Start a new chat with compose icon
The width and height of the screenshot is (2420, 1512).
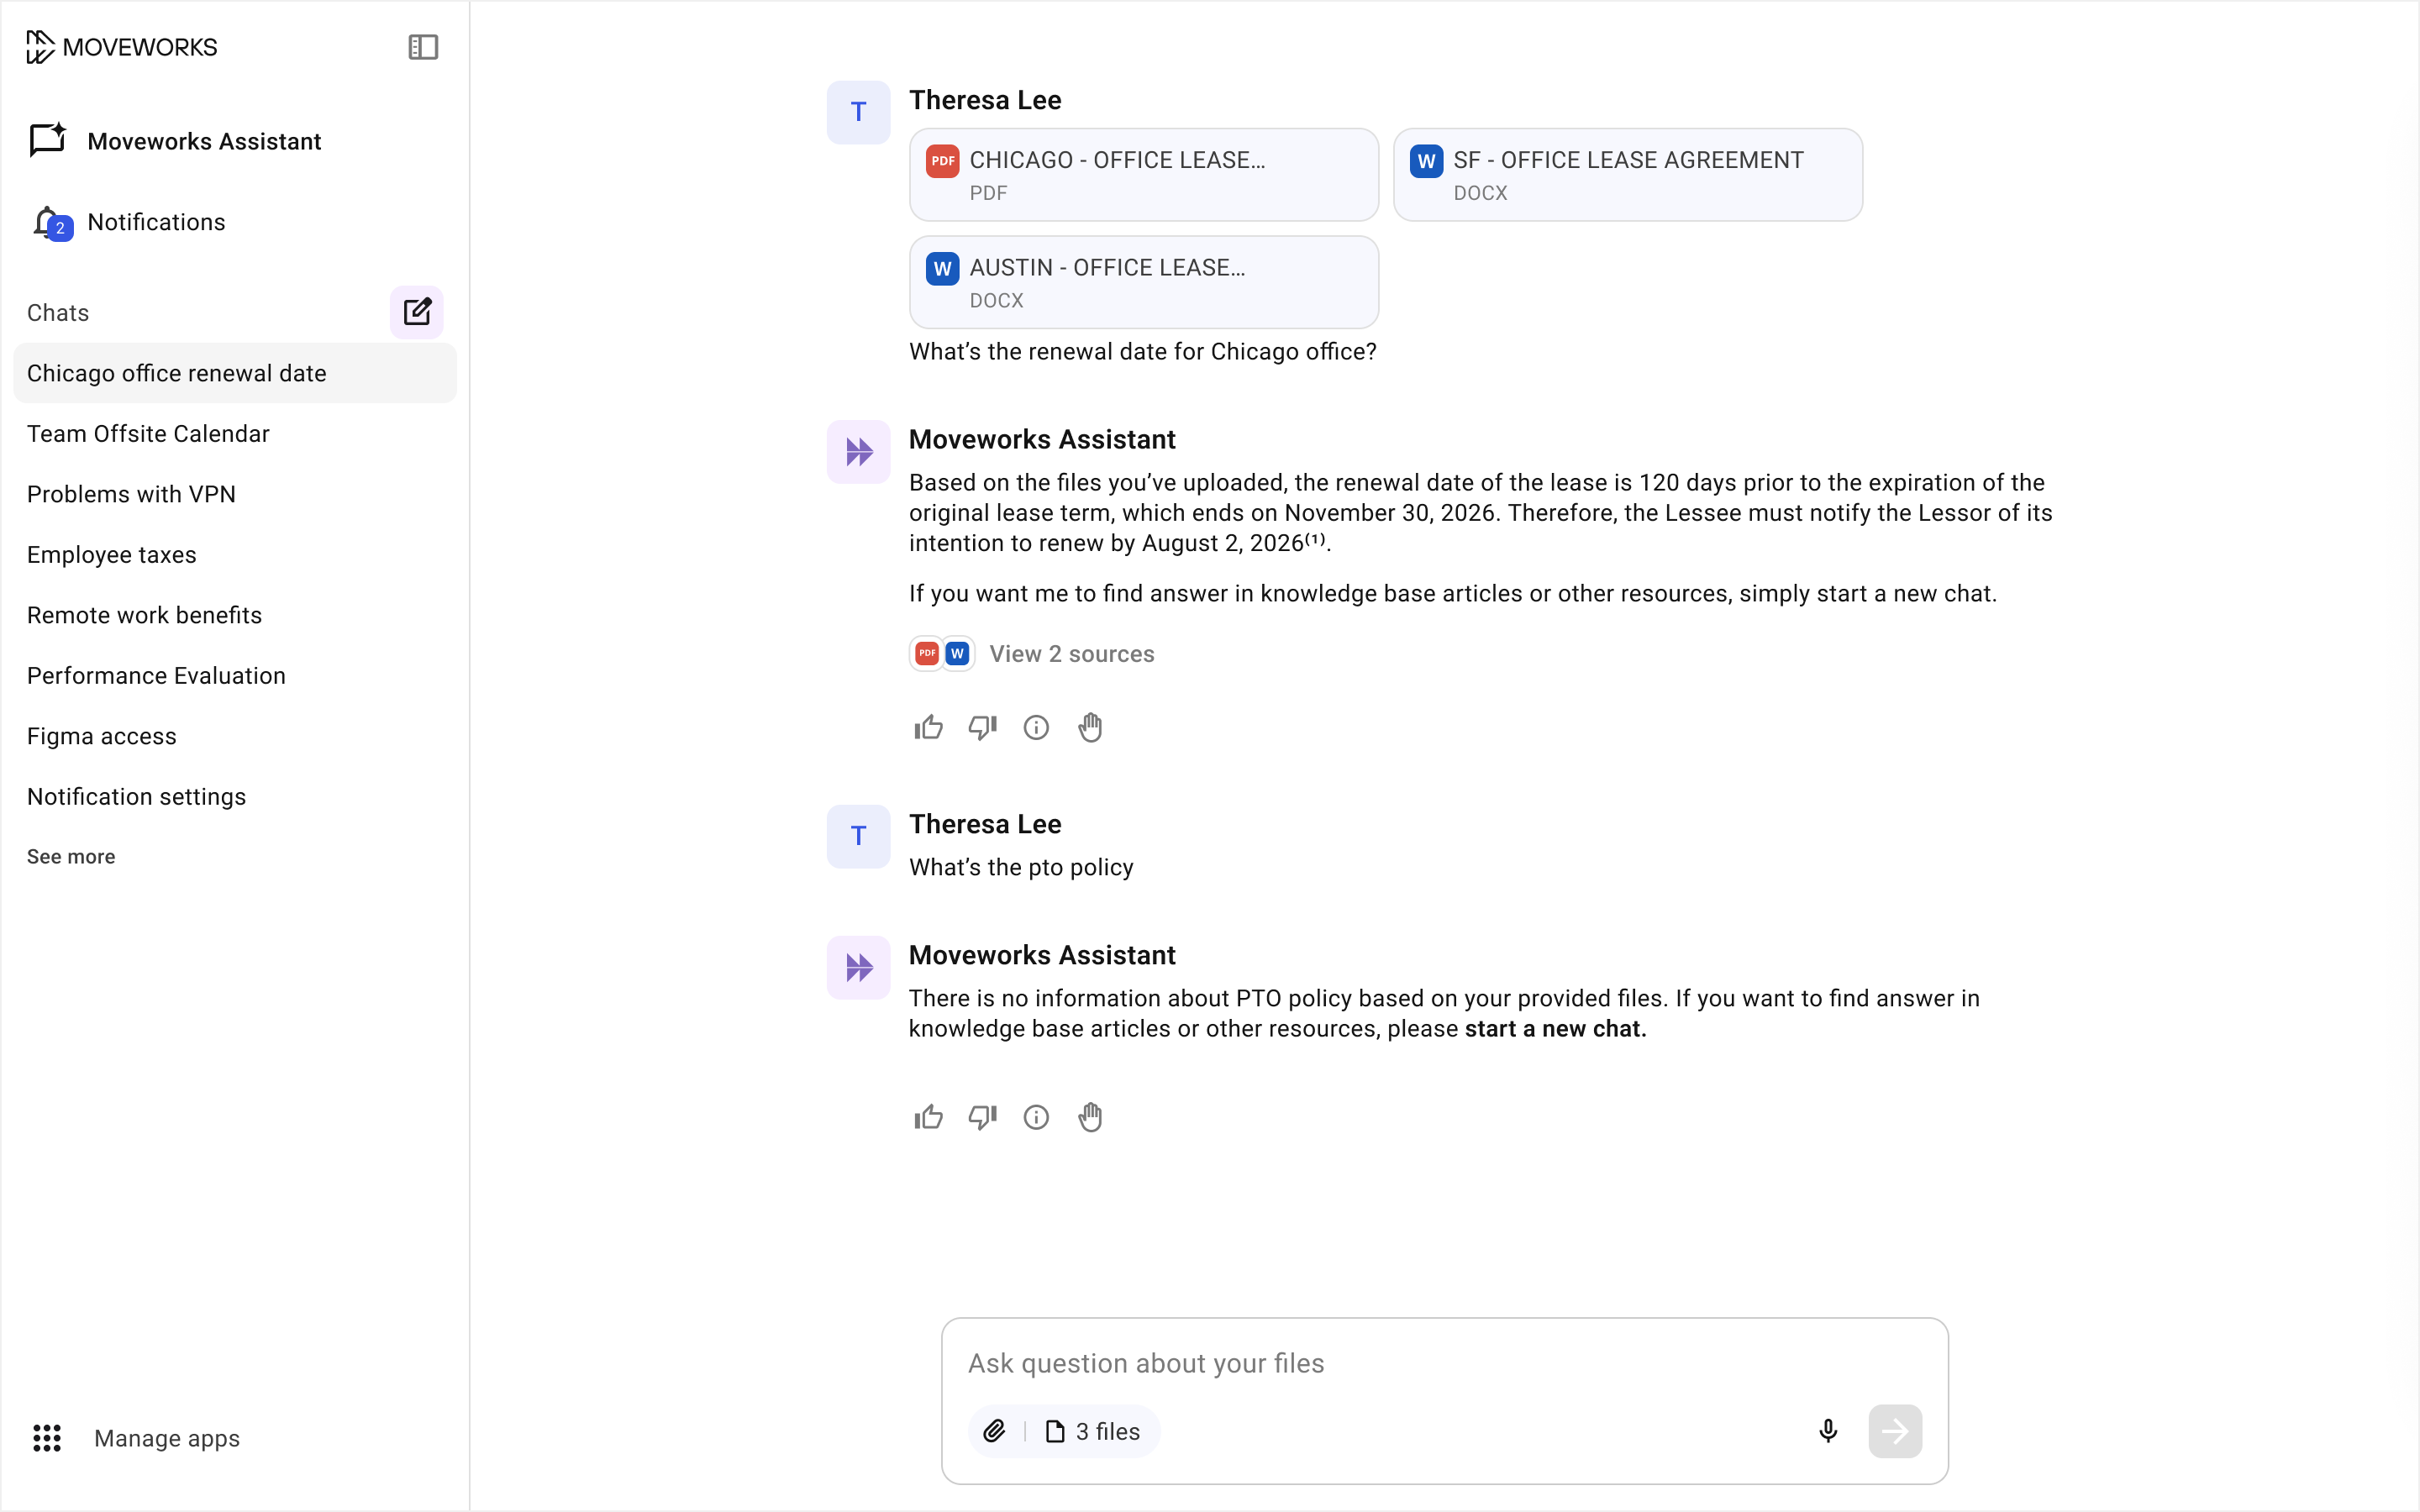coord(417,312)
